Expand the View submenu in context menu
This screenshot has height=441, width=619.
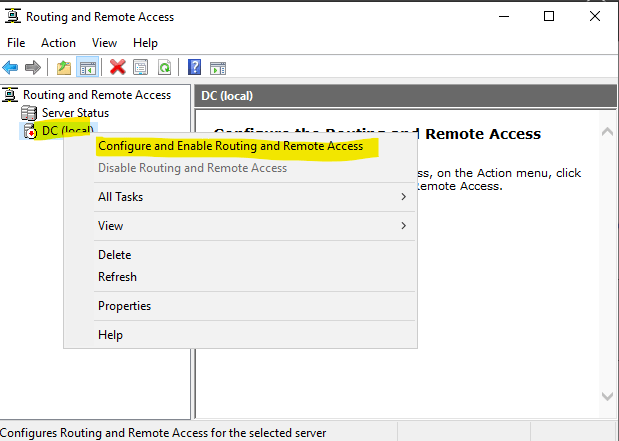pyautogui.click(x=111, y=226)
